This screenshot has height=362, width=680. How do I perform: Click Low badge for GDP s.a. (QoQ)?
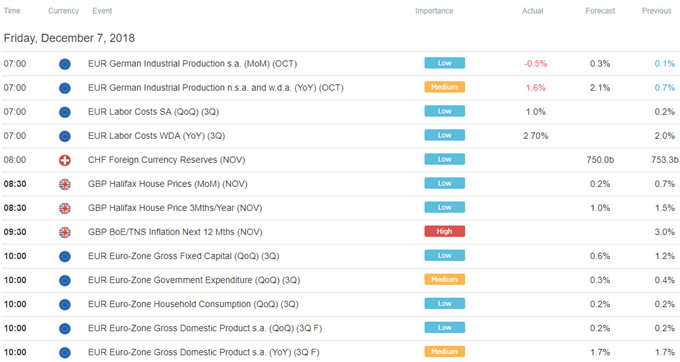[445, 328]
